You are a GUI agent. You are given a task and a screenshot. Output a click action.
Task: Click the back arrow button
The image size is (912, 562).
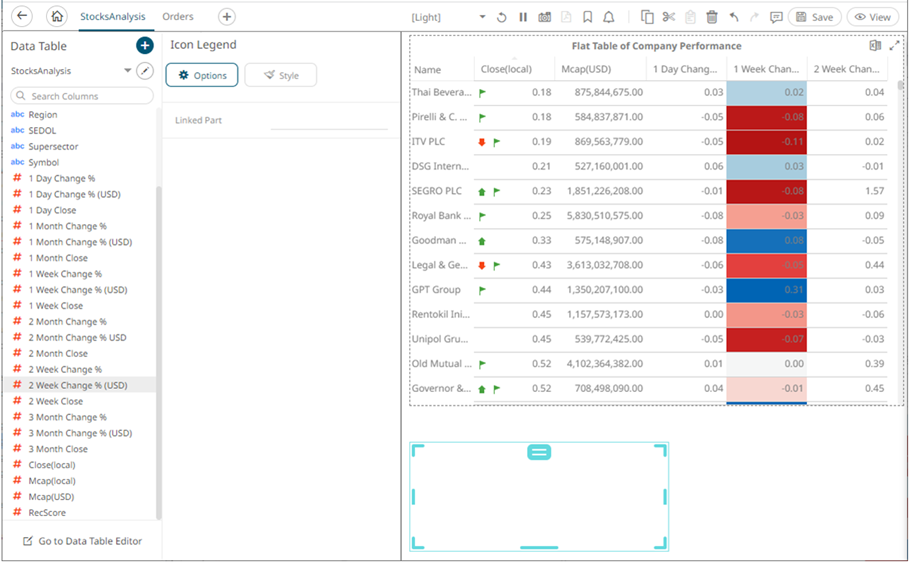click(22, 17)
